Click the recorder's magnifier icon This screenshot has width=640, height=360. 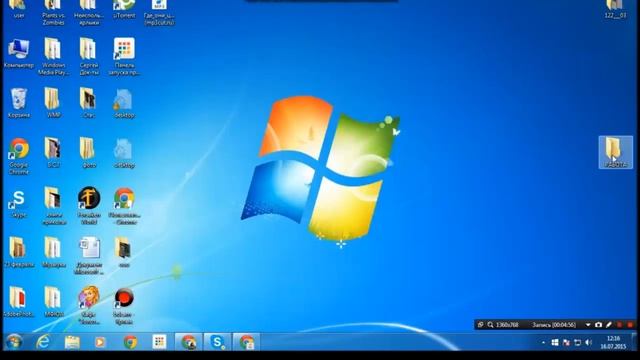[490, 325]
